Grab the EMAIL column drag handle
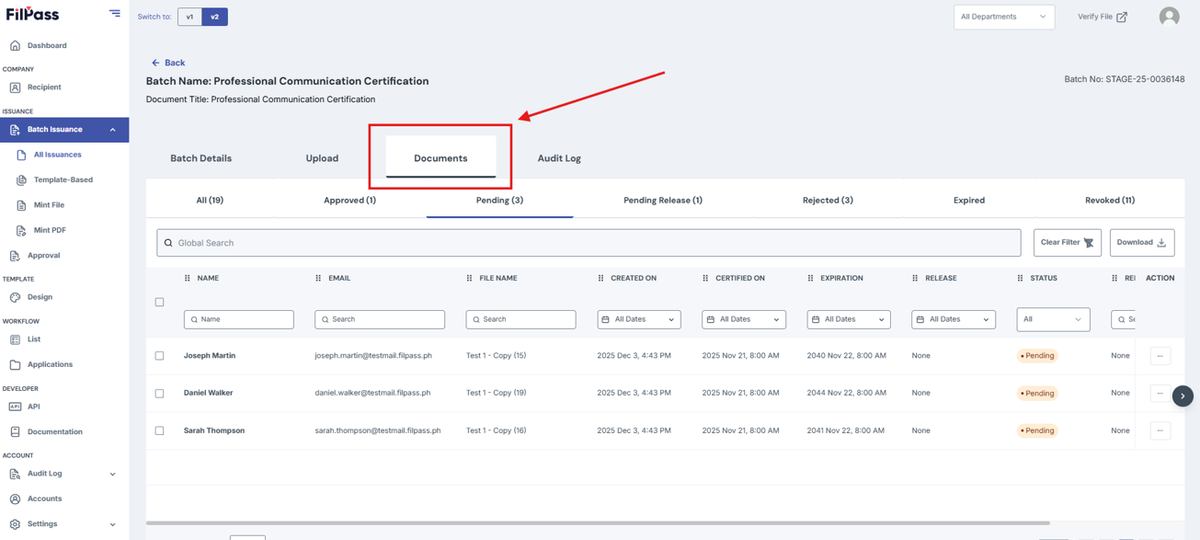1200x540 pixels. coord(319,278)
